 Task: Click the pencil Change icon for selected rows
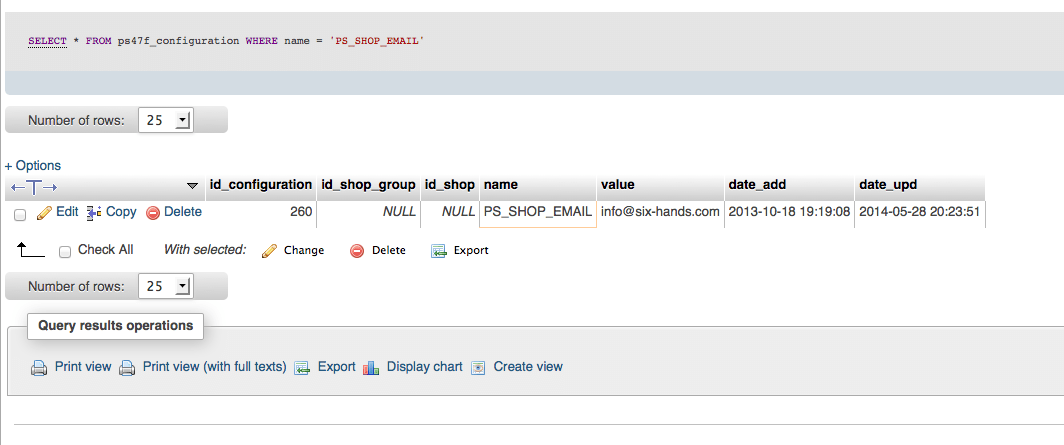pyautogui.click(x=269, y=251)
